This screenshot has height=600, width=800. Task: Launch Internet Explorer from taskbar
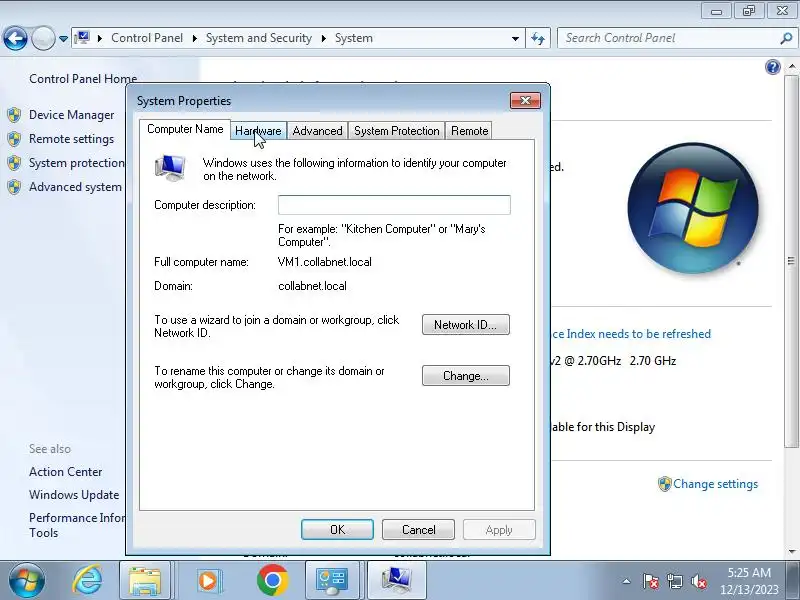point(87,581)
